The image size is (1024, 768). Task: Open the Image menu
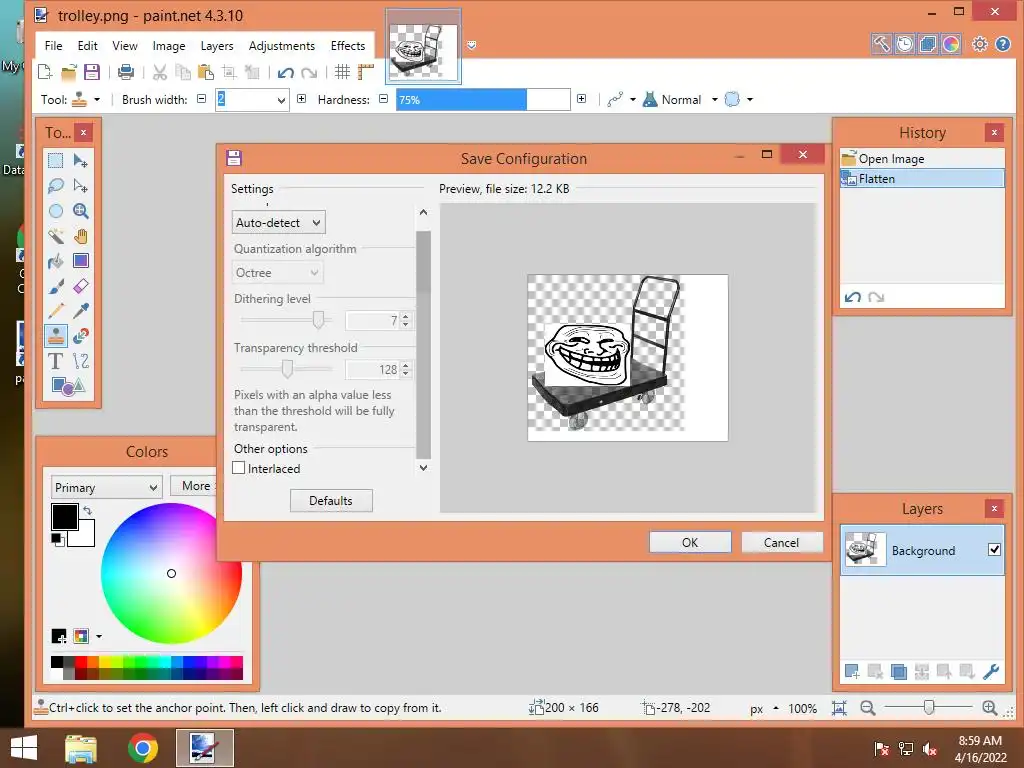click(x=168, y=46)
